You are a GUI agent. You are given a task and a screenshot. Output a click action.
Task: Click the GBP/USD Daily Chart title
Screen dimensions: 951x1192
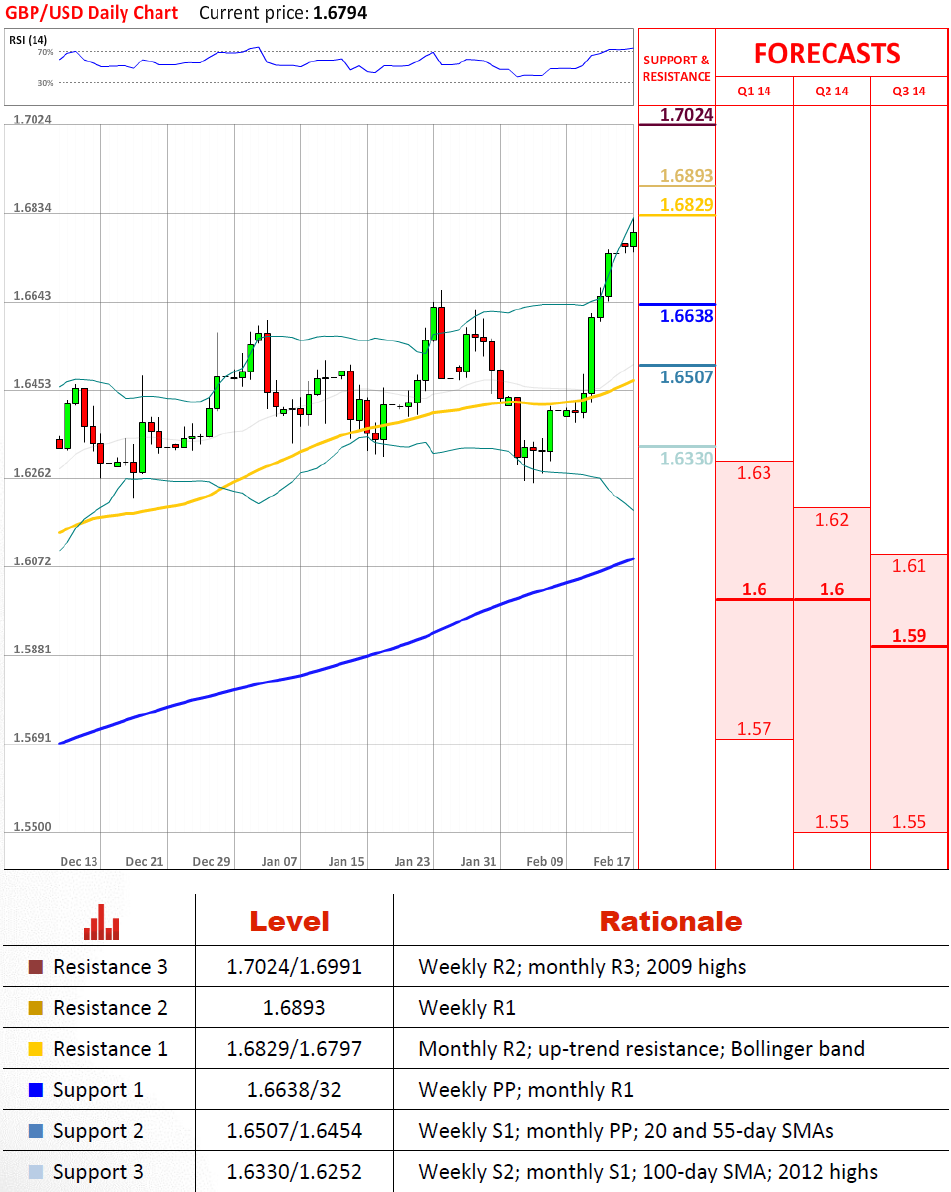[x=92, y=13]
